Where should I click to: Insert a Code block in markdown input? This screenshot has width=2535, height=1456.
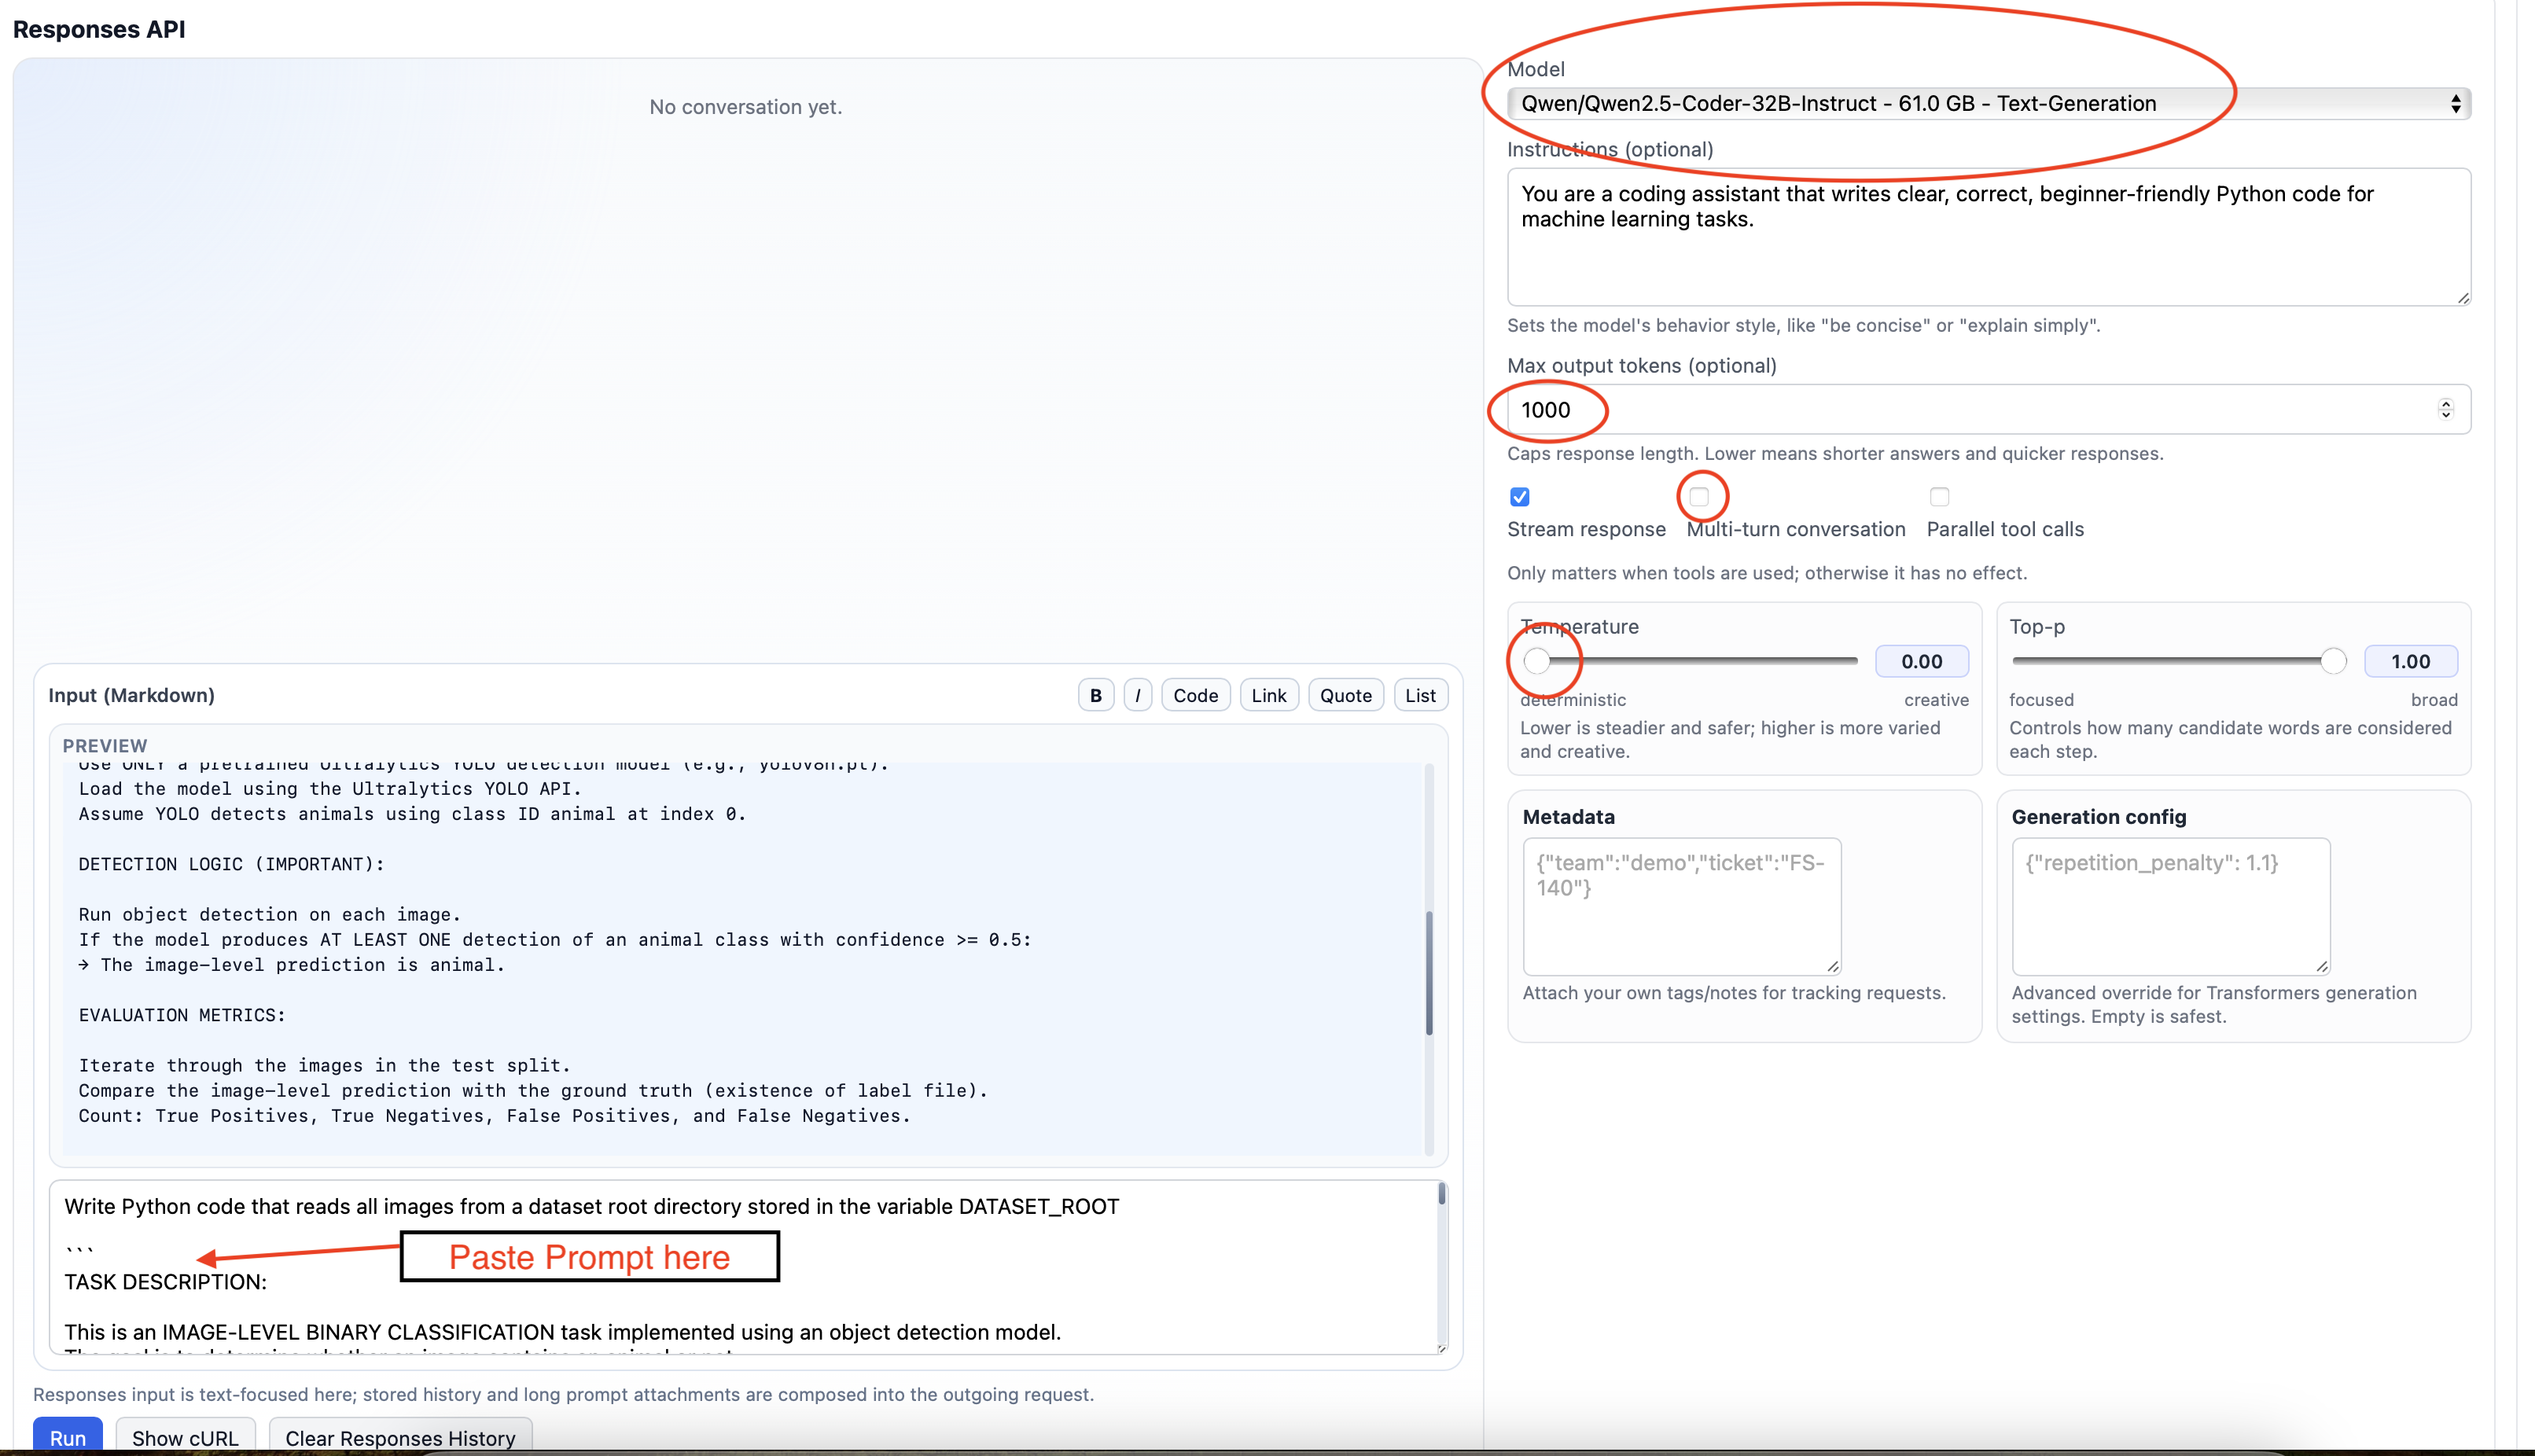(1195, 695)
